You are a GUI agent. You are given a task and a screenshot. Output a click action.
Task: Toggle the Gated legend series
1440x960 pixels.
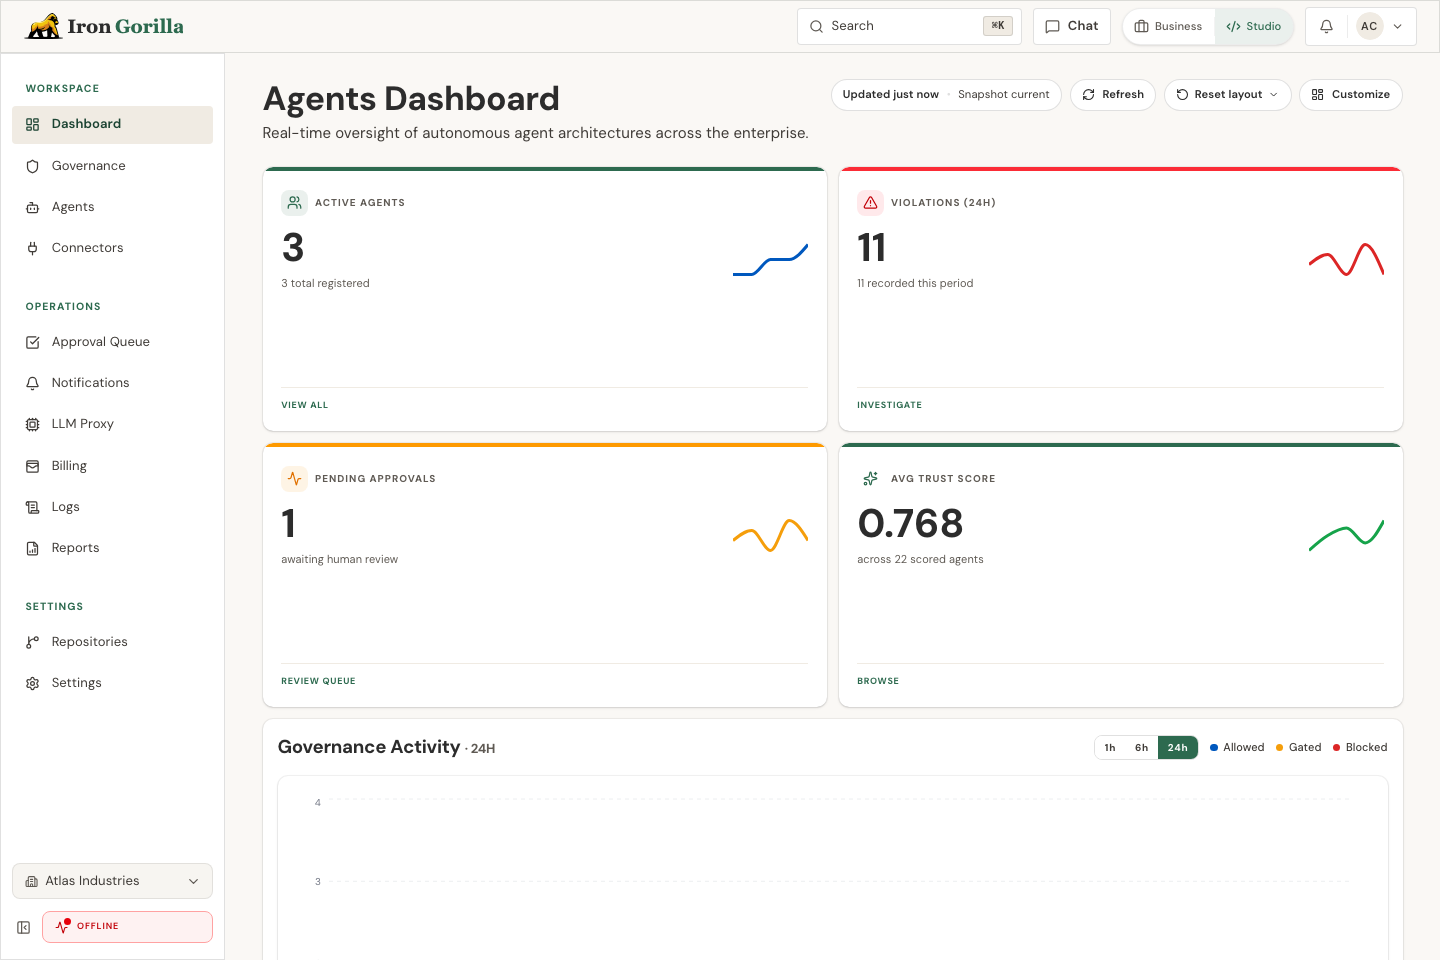1298,748
